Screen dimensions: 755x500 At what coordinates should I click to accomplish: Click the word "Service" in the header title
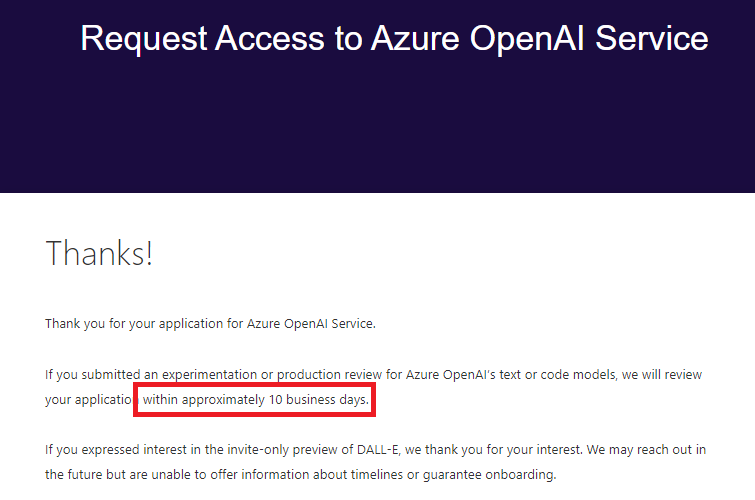click(x=651, y=38)
